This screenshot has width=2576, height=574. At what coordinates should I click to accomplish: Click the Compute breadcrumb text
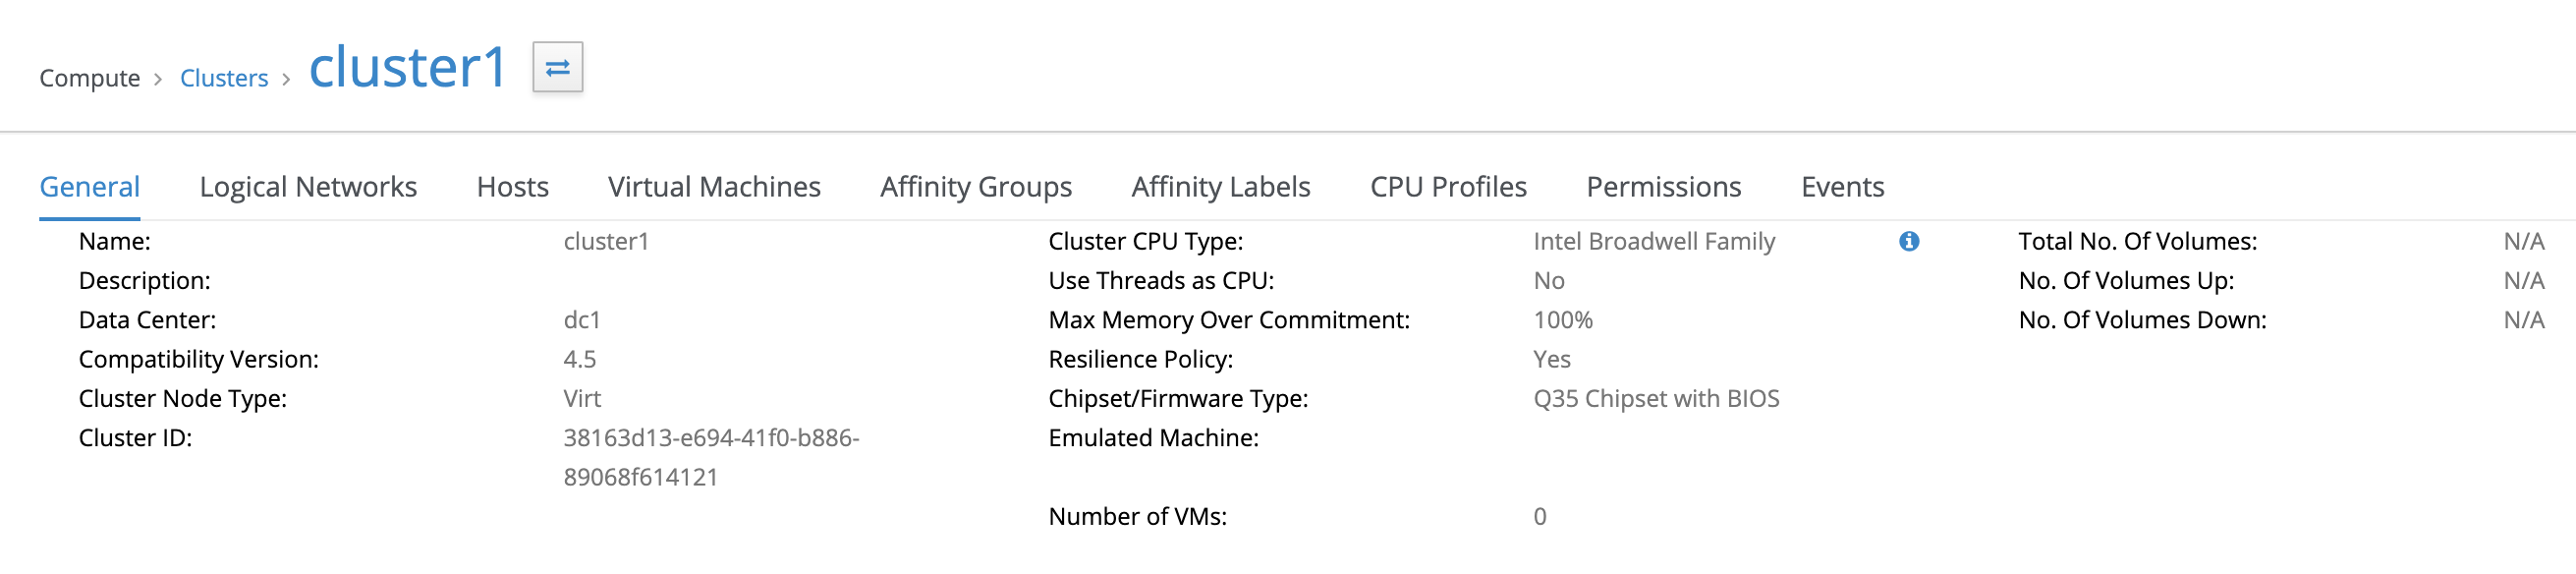(90, 78)
